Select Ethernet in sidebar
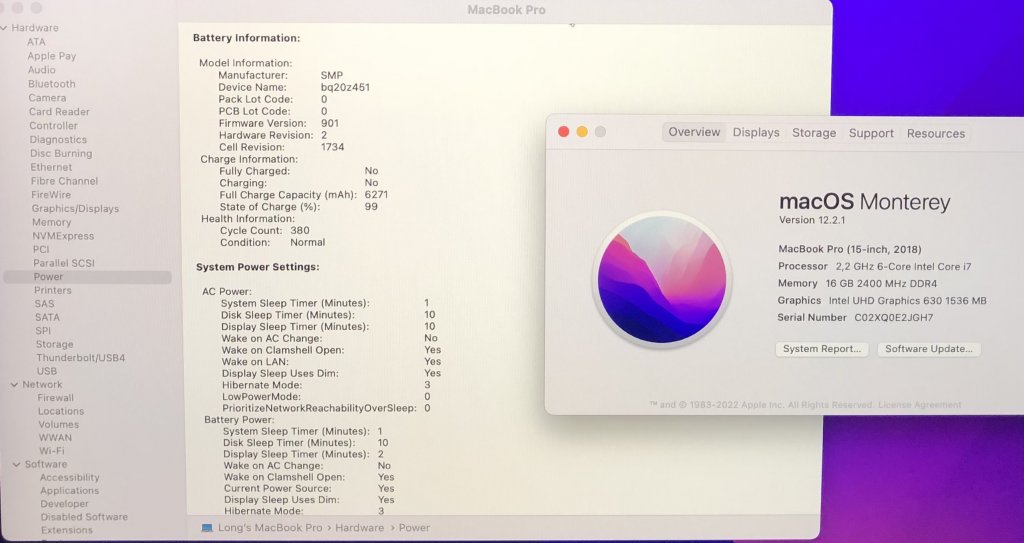The image size is (1024, 543). click(x=51, y=167)
